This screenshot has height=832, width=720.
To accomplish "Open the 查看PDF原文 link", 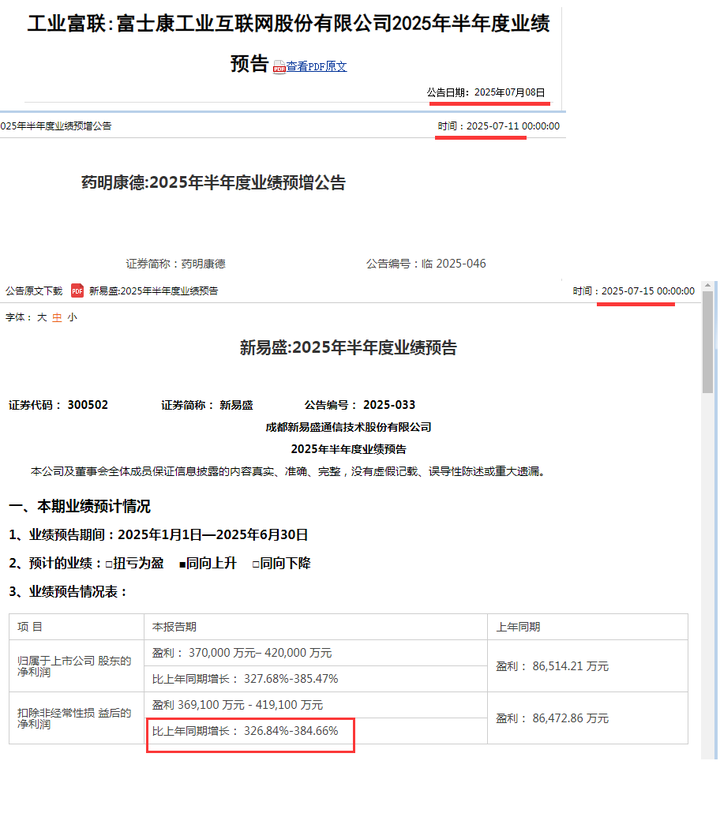I will pyautogui.click(x=317, y=66).
